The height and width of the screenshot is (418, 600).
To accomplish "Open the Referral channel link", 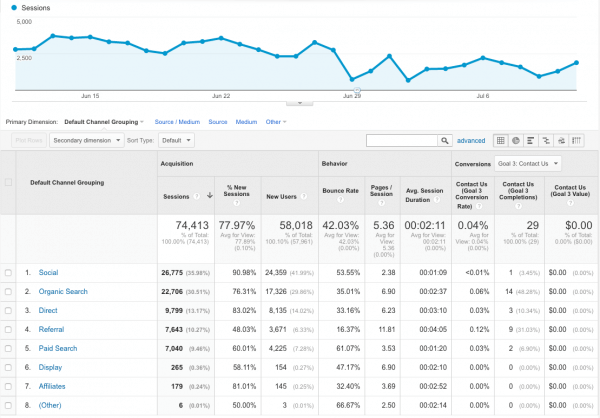I will pos(51,330).
